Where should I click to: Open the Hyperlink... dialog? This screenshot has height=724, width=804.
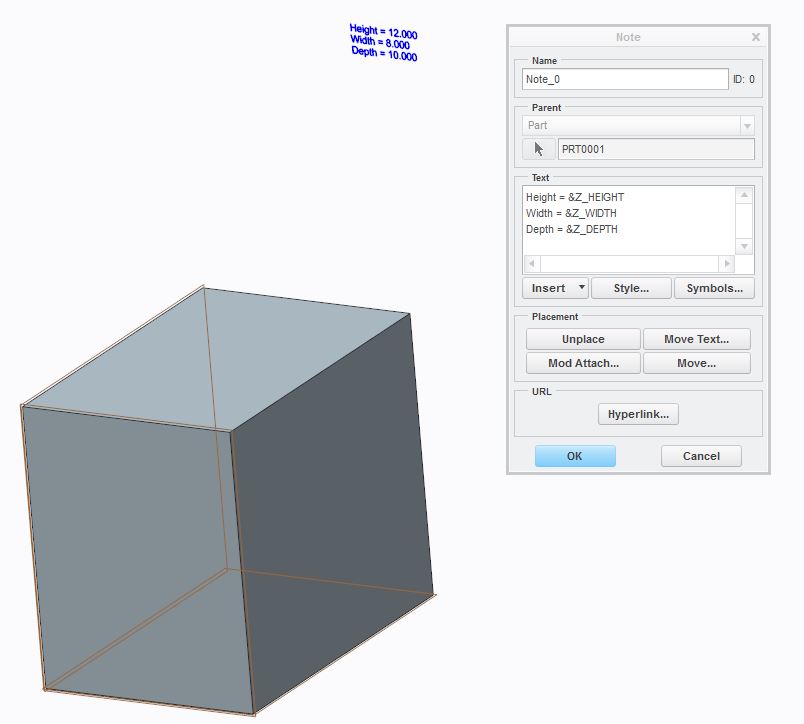(638, 414)
